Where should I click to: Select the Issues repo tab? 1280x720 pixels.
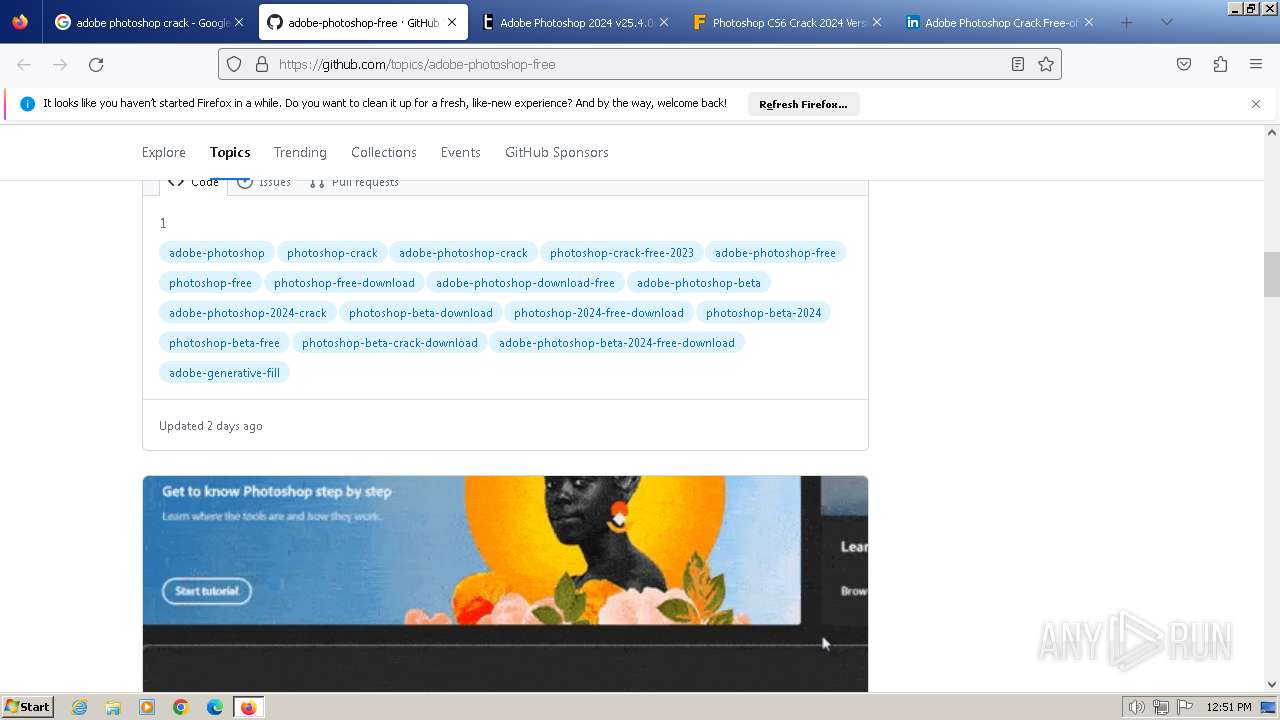(x=264, y=182)
